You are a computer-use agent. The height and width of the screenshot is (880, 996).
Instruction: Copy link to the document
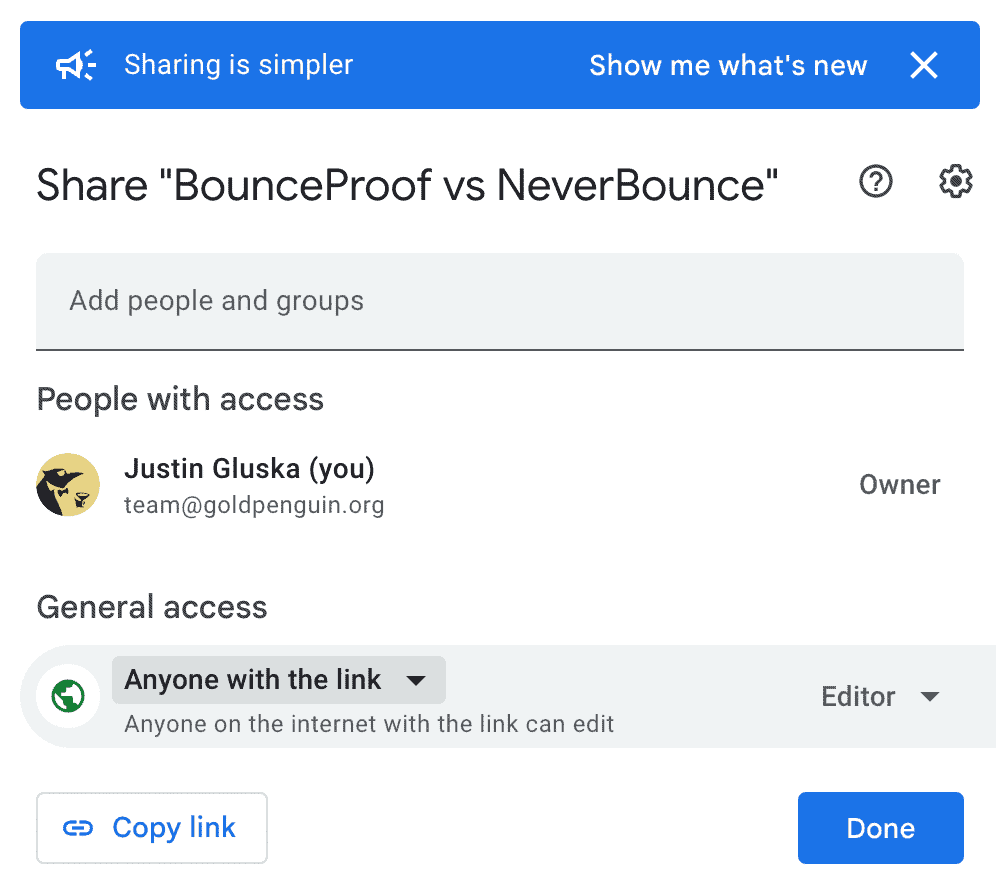pos(152,827)
